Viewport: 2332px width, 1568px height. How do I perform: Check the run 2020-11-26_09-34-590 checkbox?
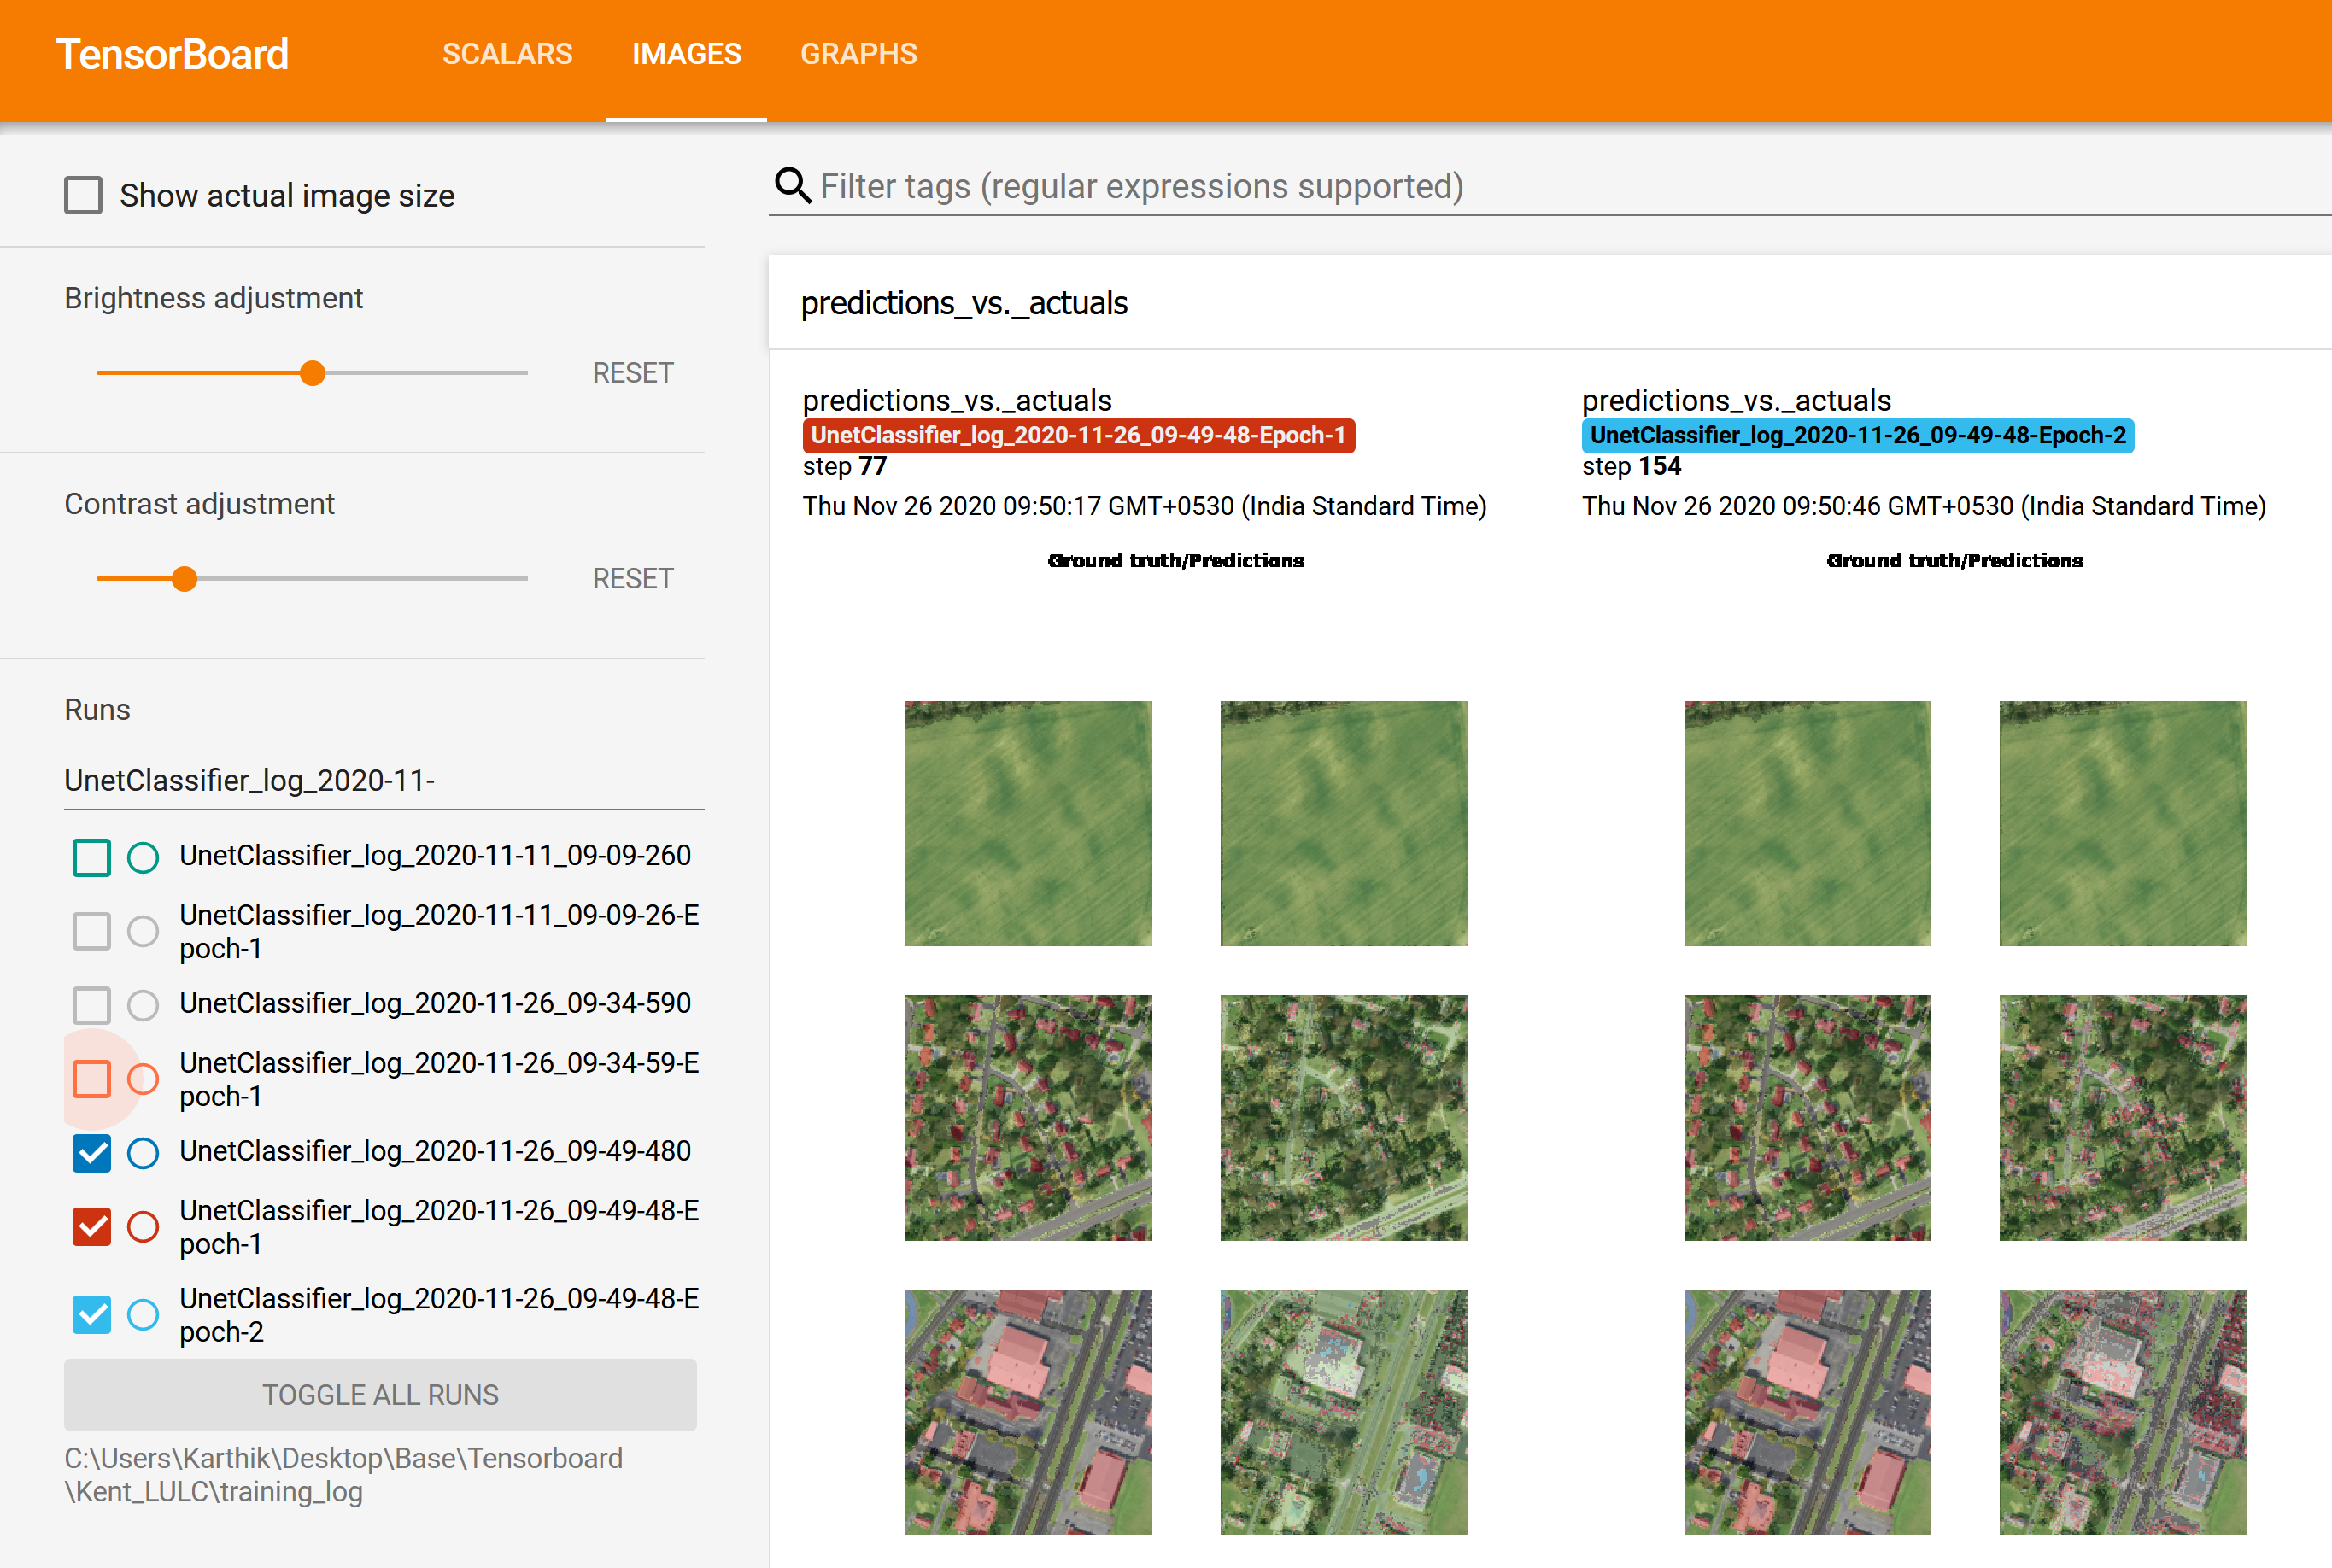click(x=92, y=1005)
